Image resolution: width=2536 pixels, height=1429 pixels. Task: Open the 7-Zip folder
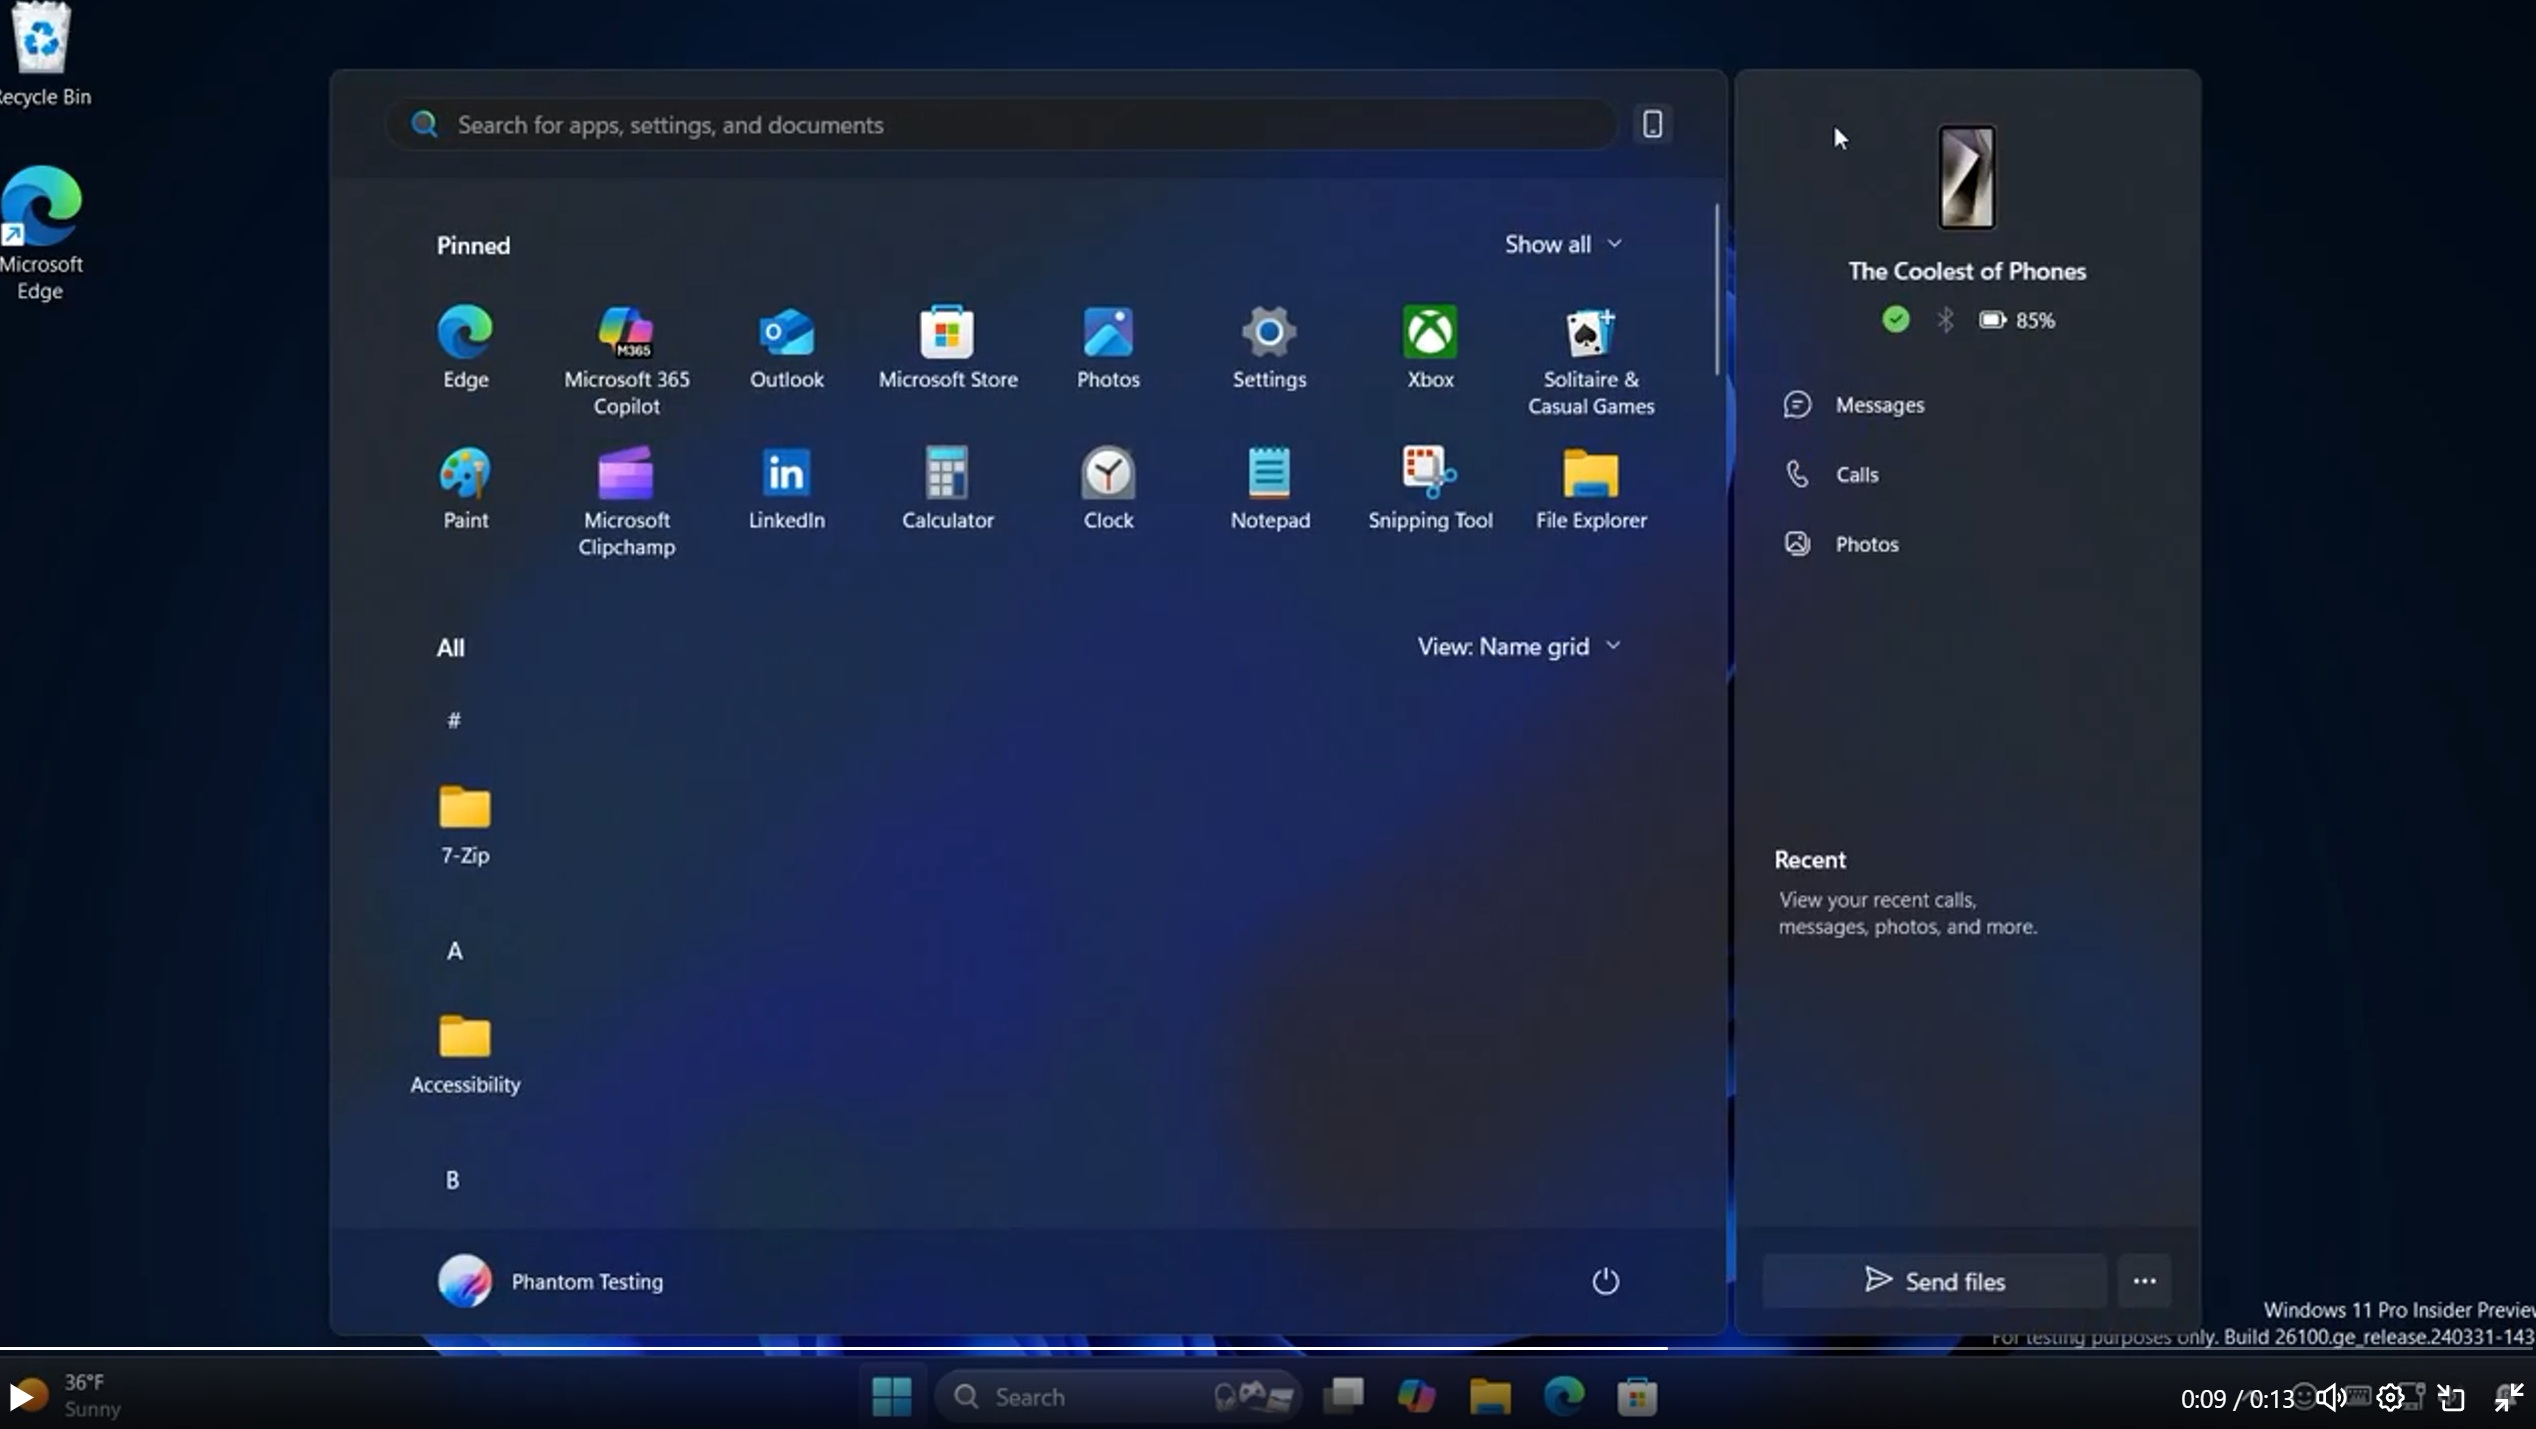pyautogui.click(x=465, y=824)
